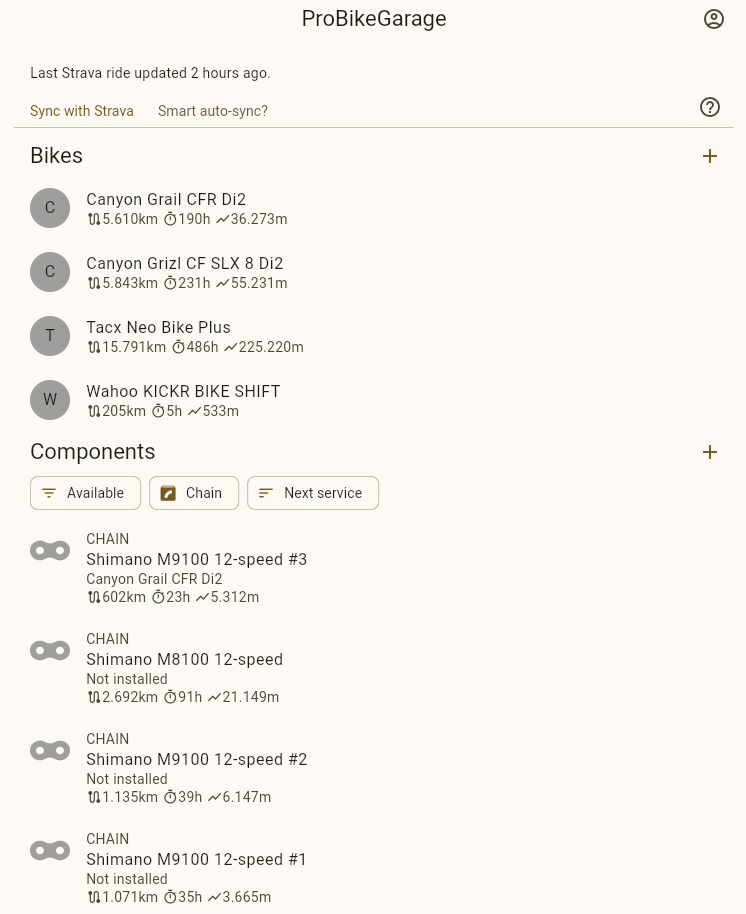Screen dimensions: 746x914
Task: Add a new component with plus icon
Action: tap(710, 452)
